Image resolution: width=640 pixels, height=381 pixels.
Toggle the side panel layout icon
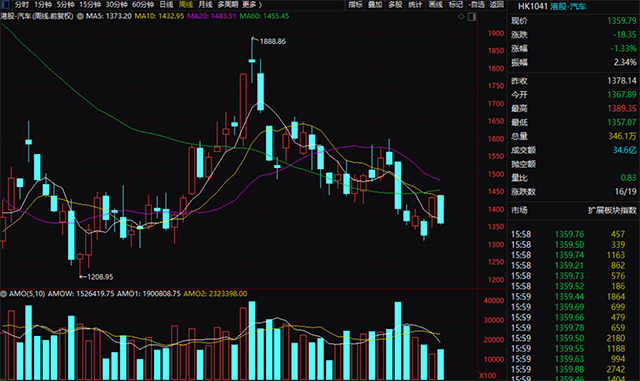coord(472,17)
